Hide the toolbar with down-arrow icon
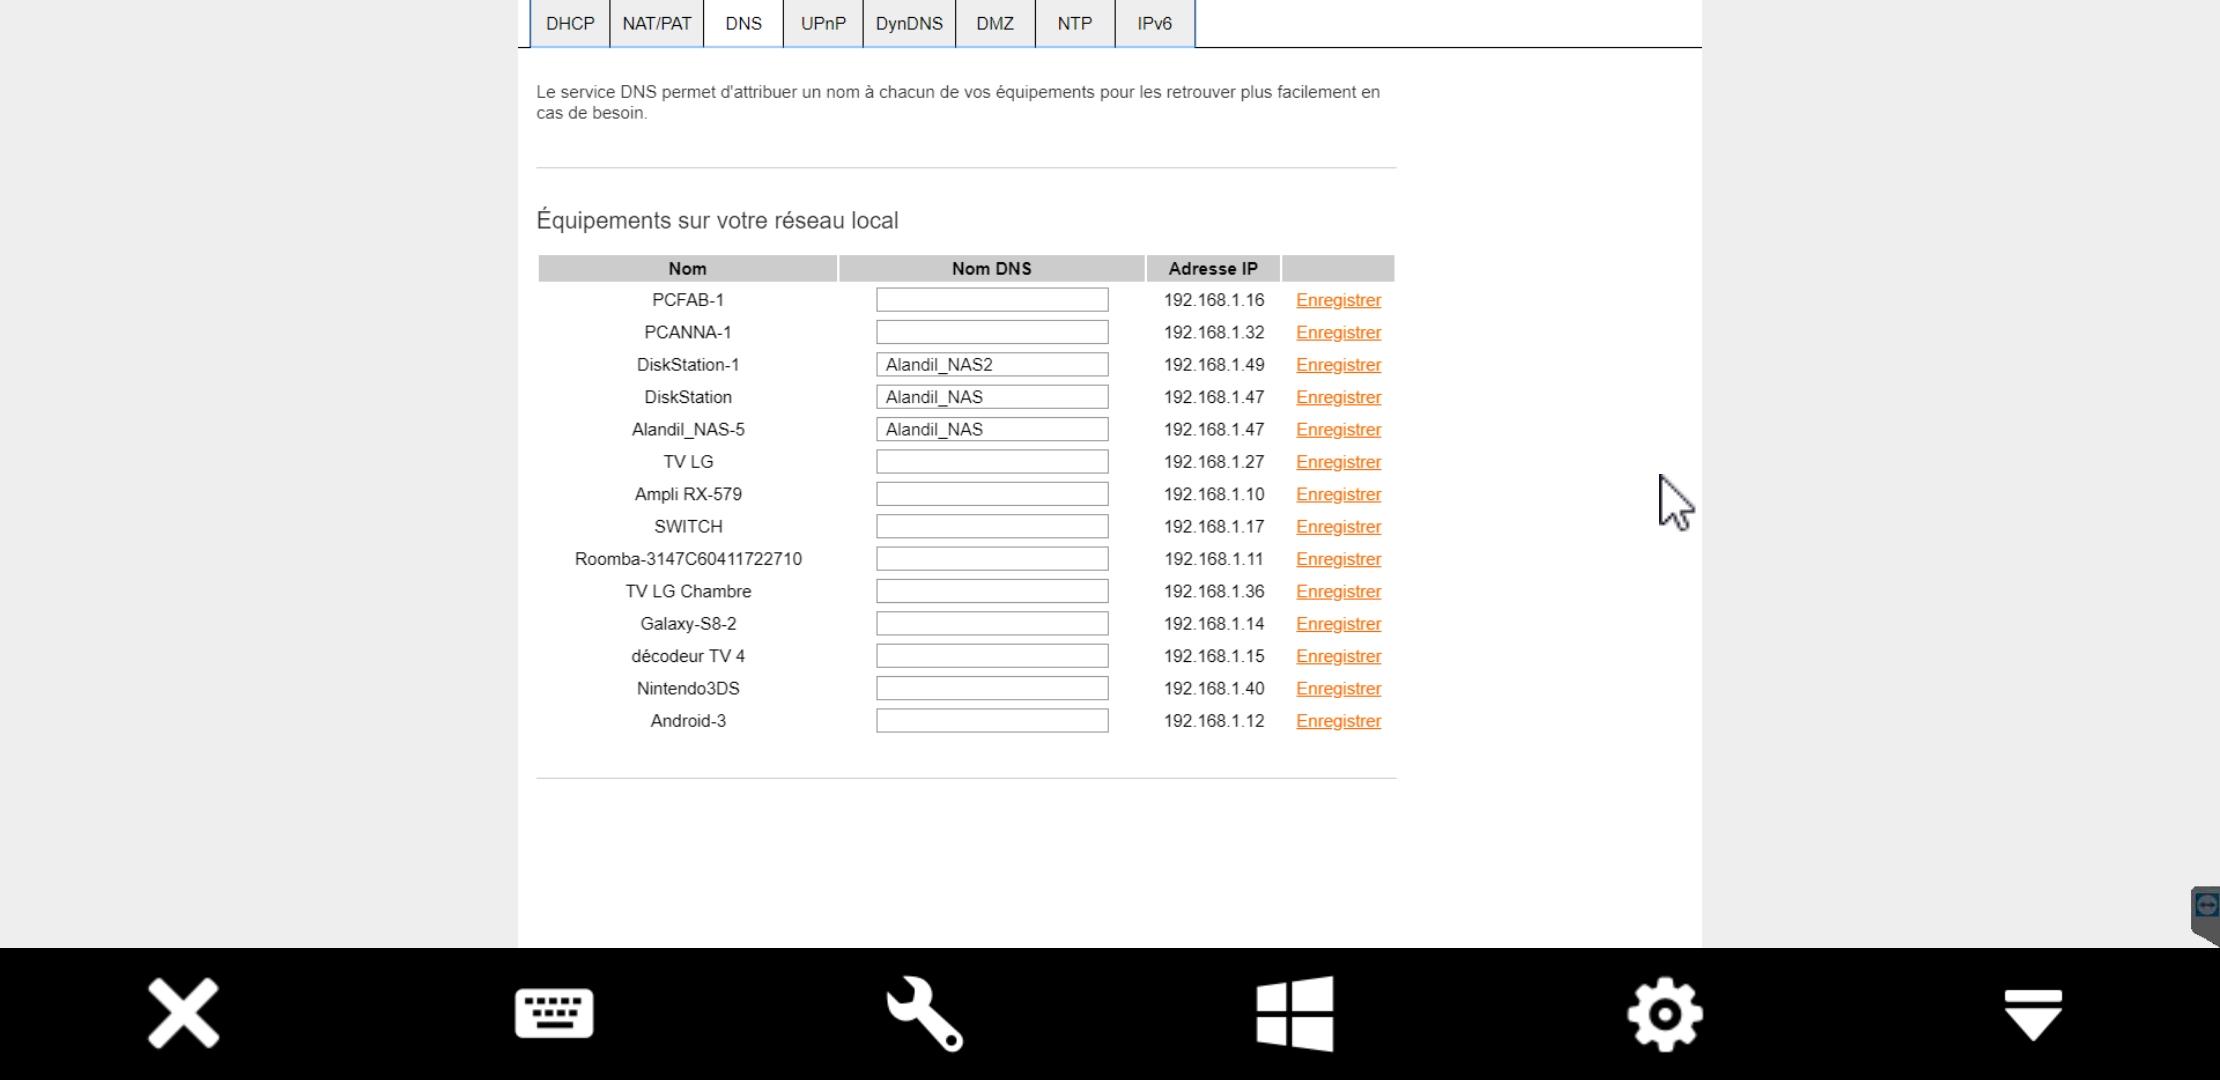 pos(2033,1014)
